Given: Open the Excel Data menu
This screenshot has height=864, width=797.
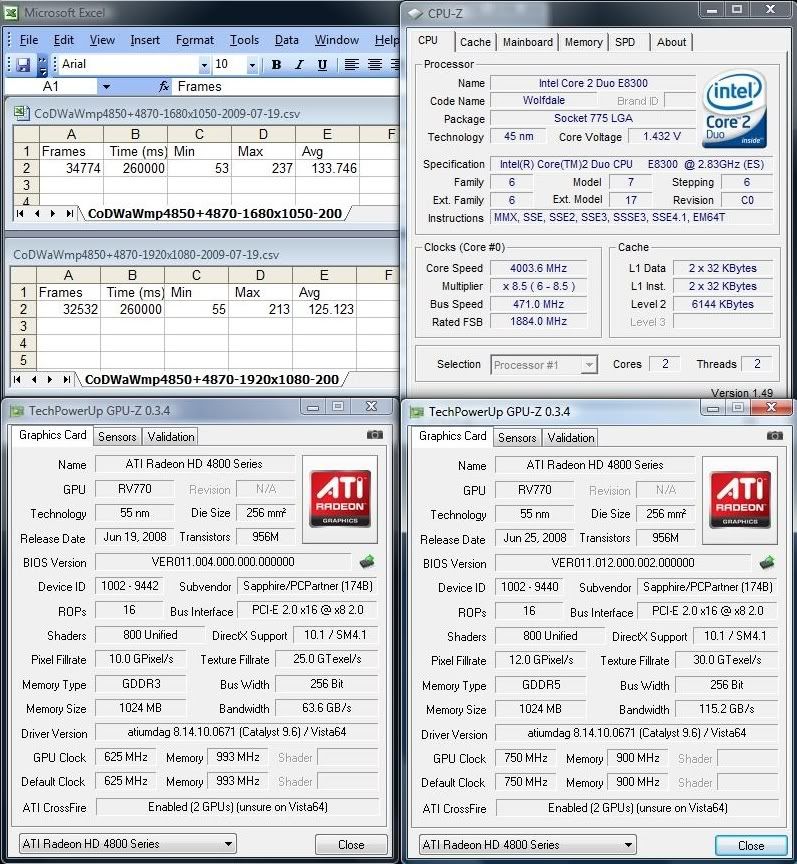Looking at the screenshot, I should coord(287,40).
